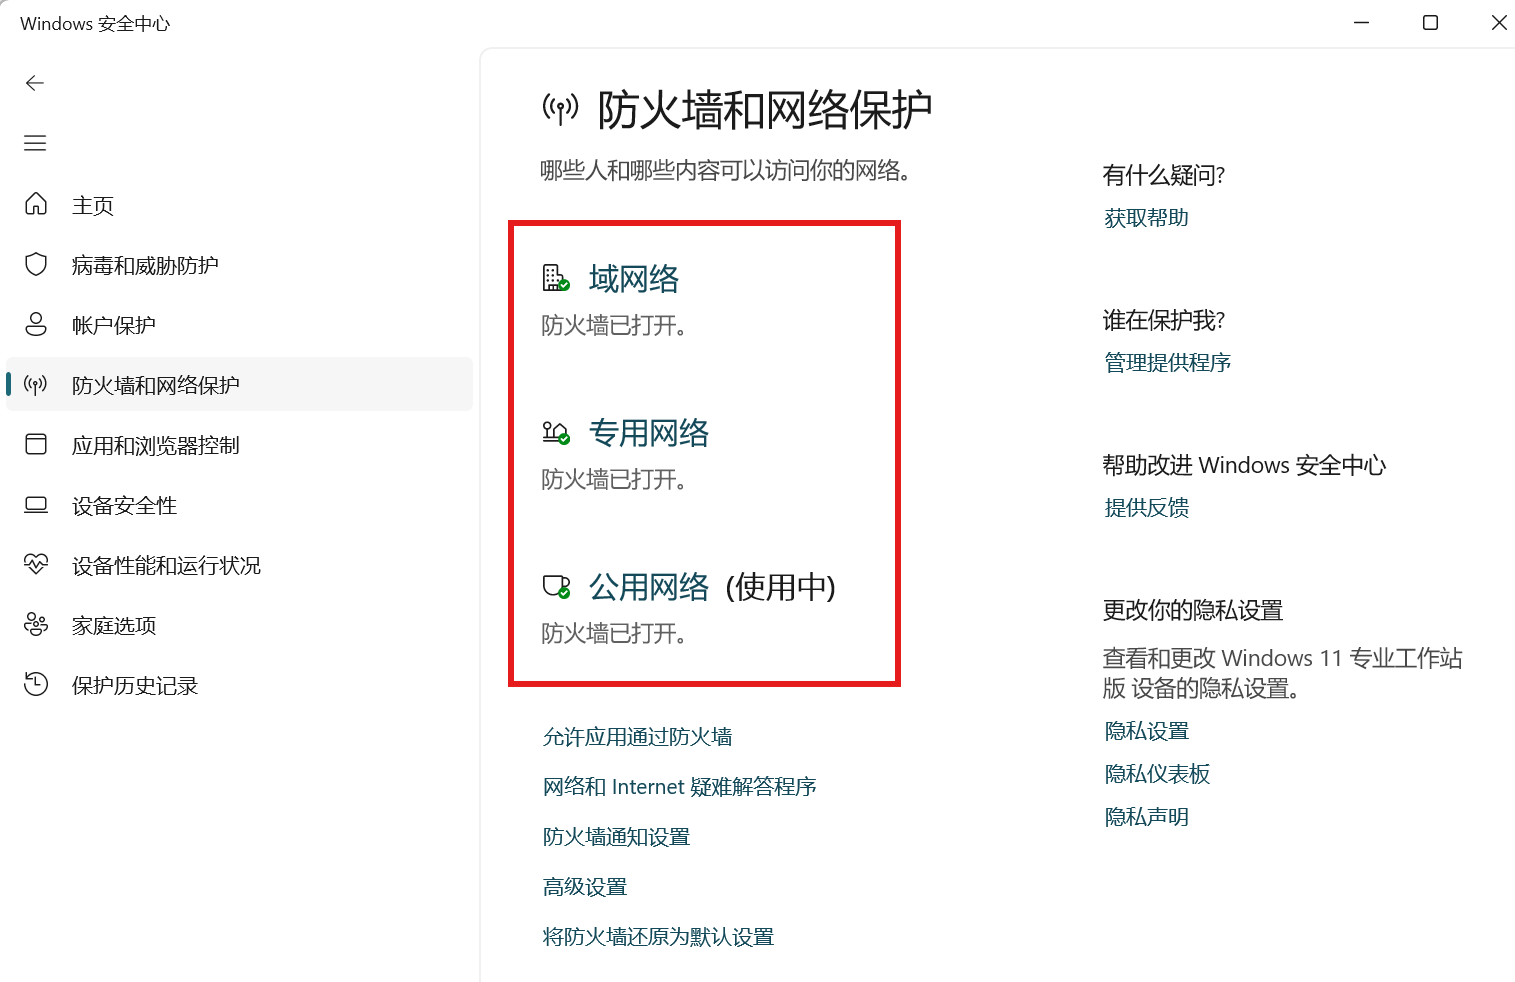Click the clock icon for 保护历史记录

click(x=36, y=685)
